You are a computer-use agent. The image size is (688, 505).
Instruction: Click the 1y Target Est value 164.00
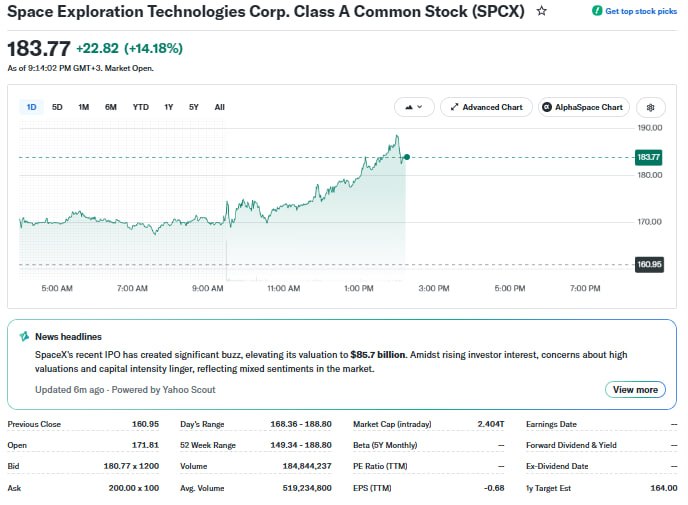click(664, 488)
